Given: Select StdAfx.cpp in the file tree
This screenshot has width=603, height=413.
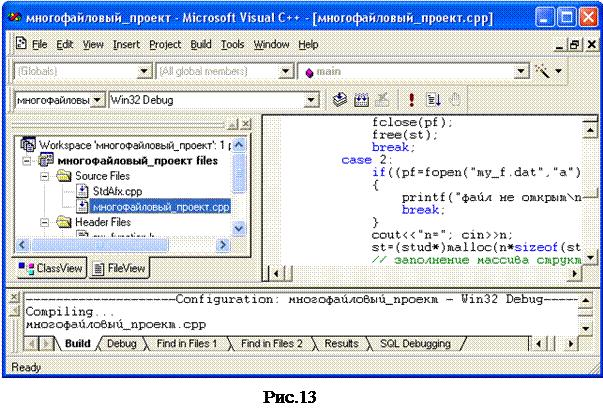Looking at the screenshot, I should pos(117,191).
